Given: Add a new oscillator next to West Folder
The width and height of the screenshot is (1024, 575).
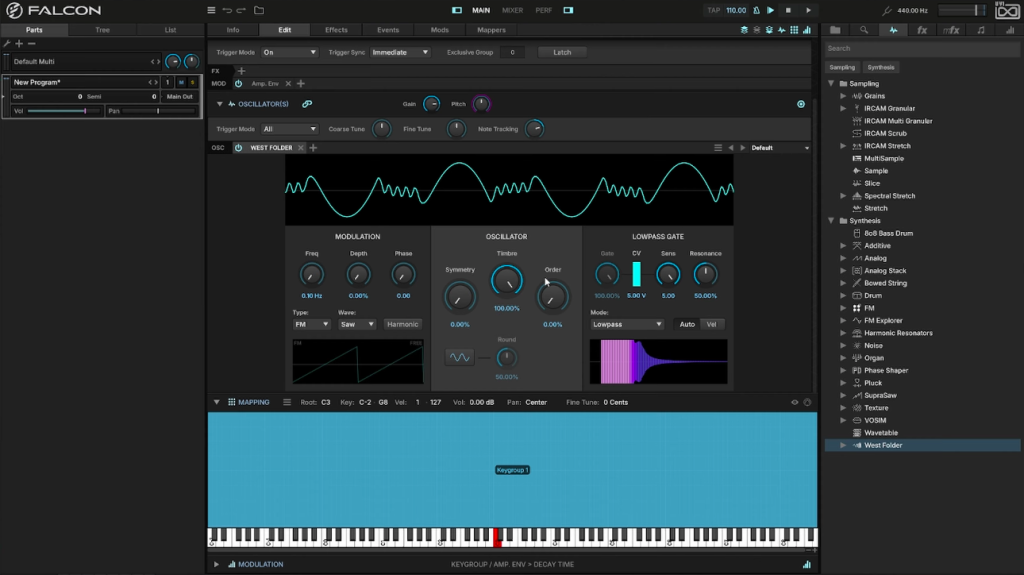Looking at the screenshot, I should [x=313, y=148].
